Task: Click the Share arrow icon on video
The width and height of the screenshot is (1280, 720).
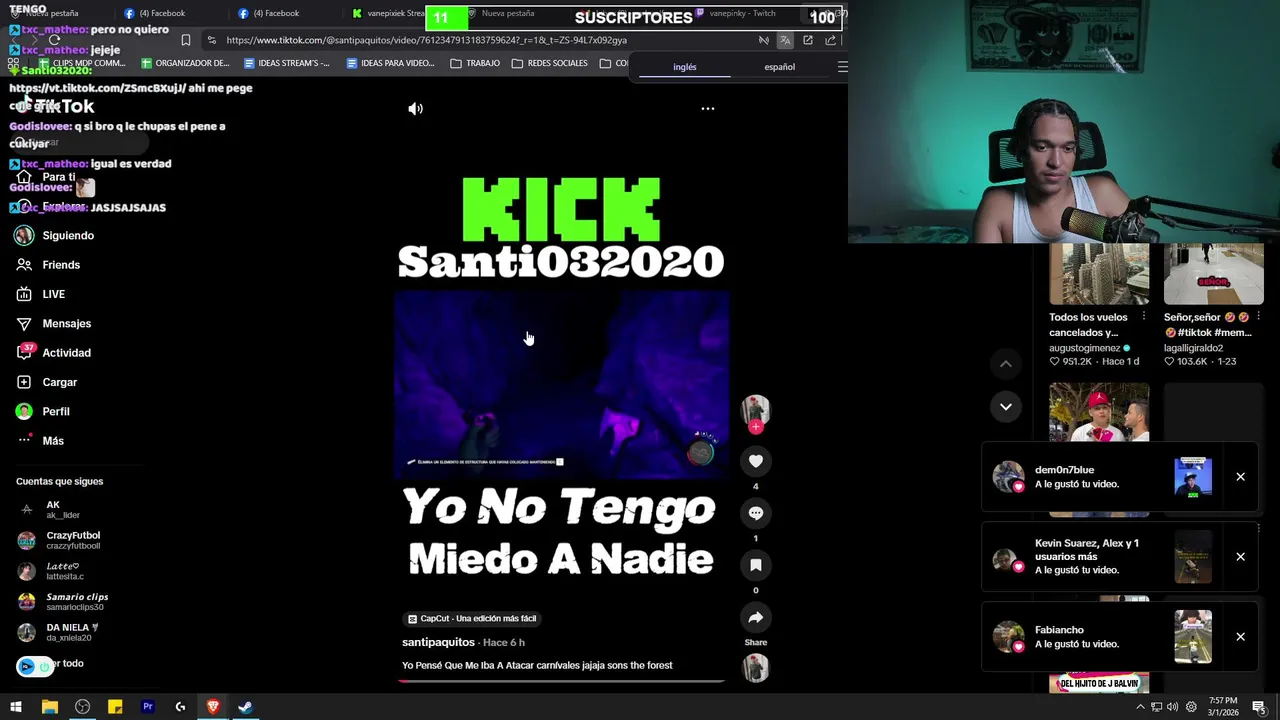Action: coord(755,617)
